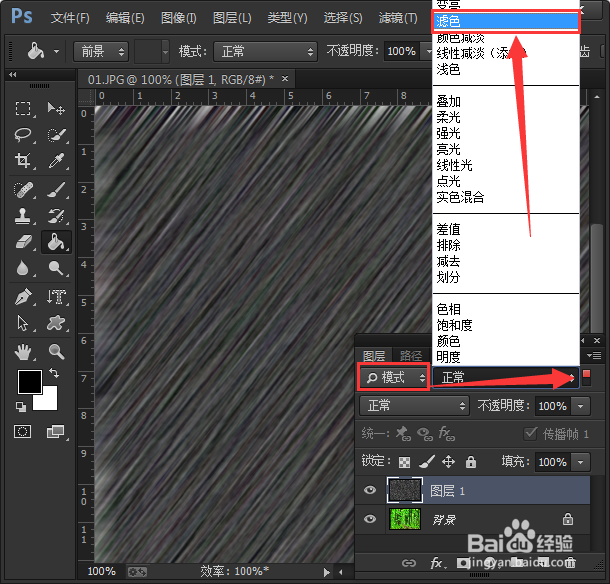
Task: Choose 滤色 blend mode in list
Action: pos(506,21)
